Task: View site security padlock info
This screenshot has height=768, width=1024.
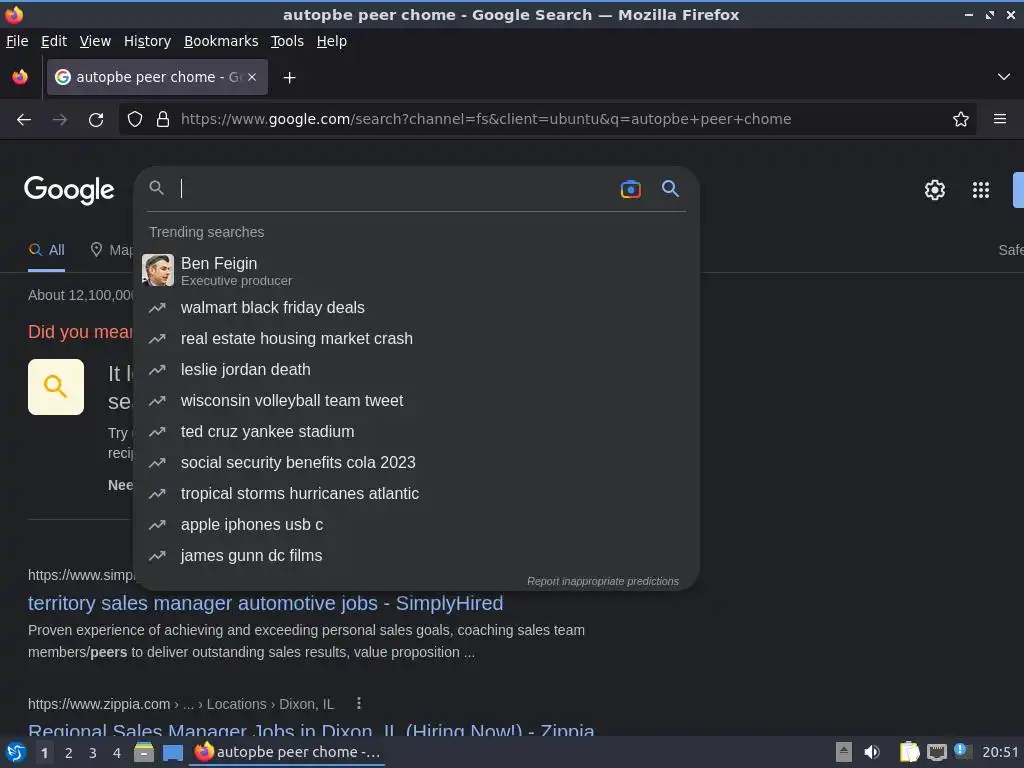Action: (163, 119)
